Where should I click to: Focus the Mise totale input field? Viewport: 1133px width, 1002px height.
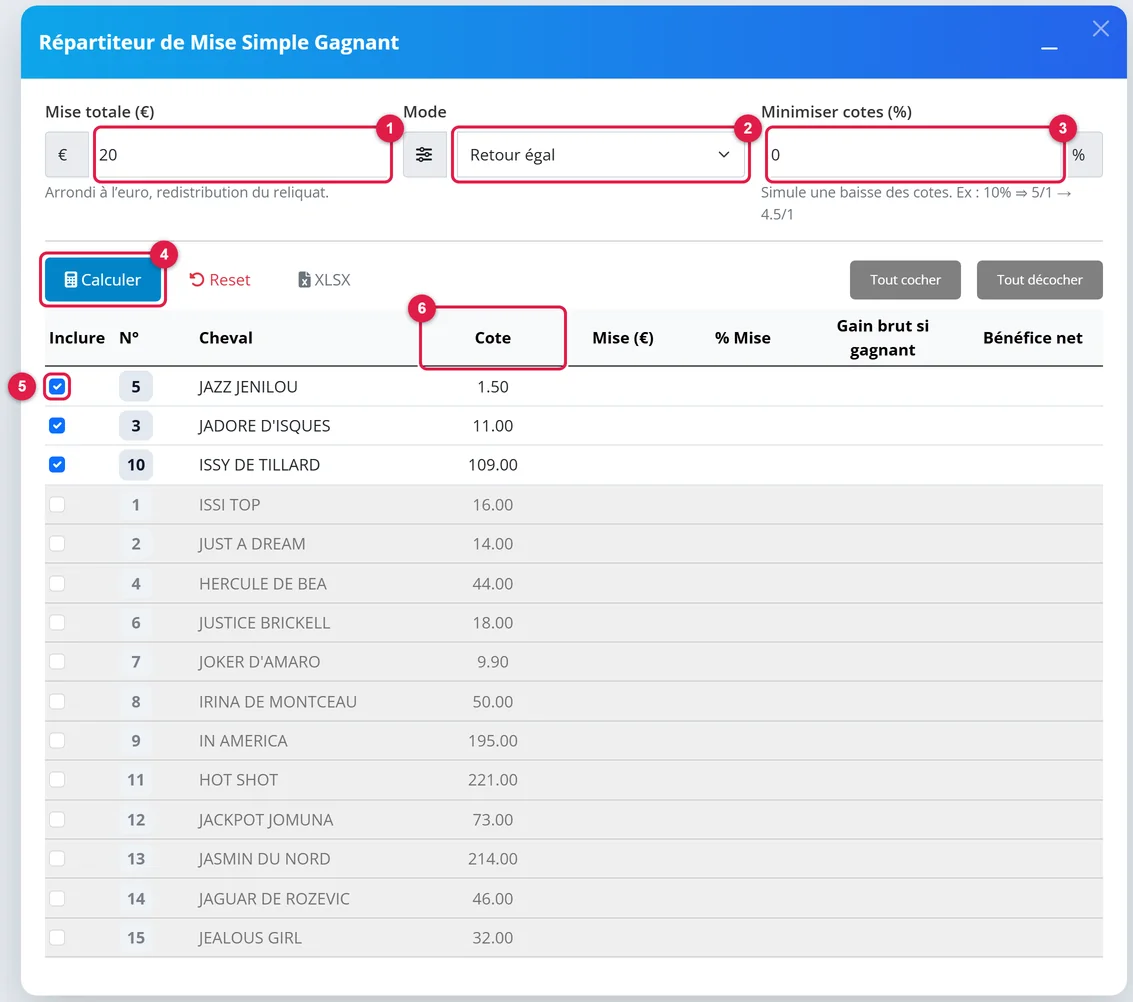pos(243,155)
